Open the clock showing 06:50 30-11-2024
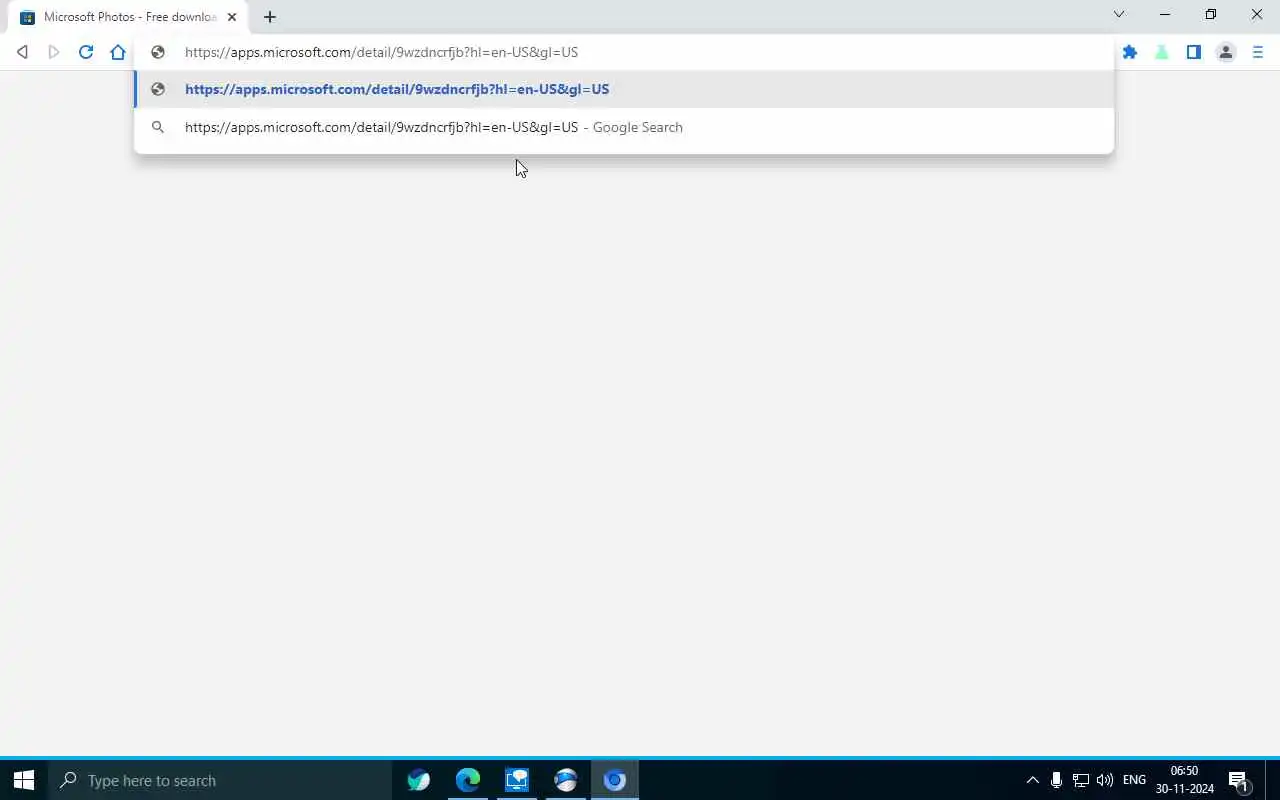 [x=1185, y=780]
